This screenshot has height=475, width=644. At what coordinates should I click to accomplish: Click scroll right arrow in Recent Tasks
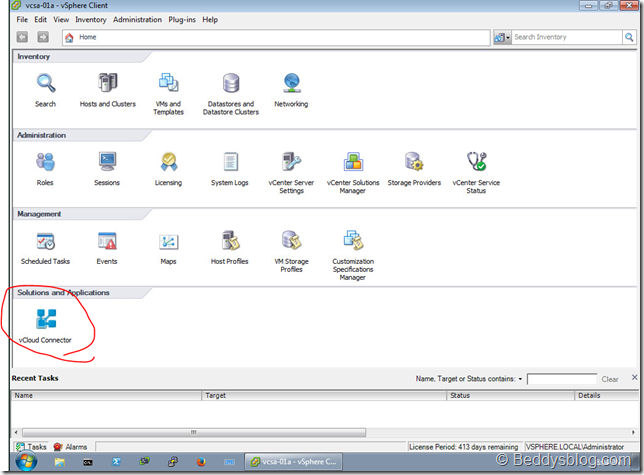click(633, 432)
